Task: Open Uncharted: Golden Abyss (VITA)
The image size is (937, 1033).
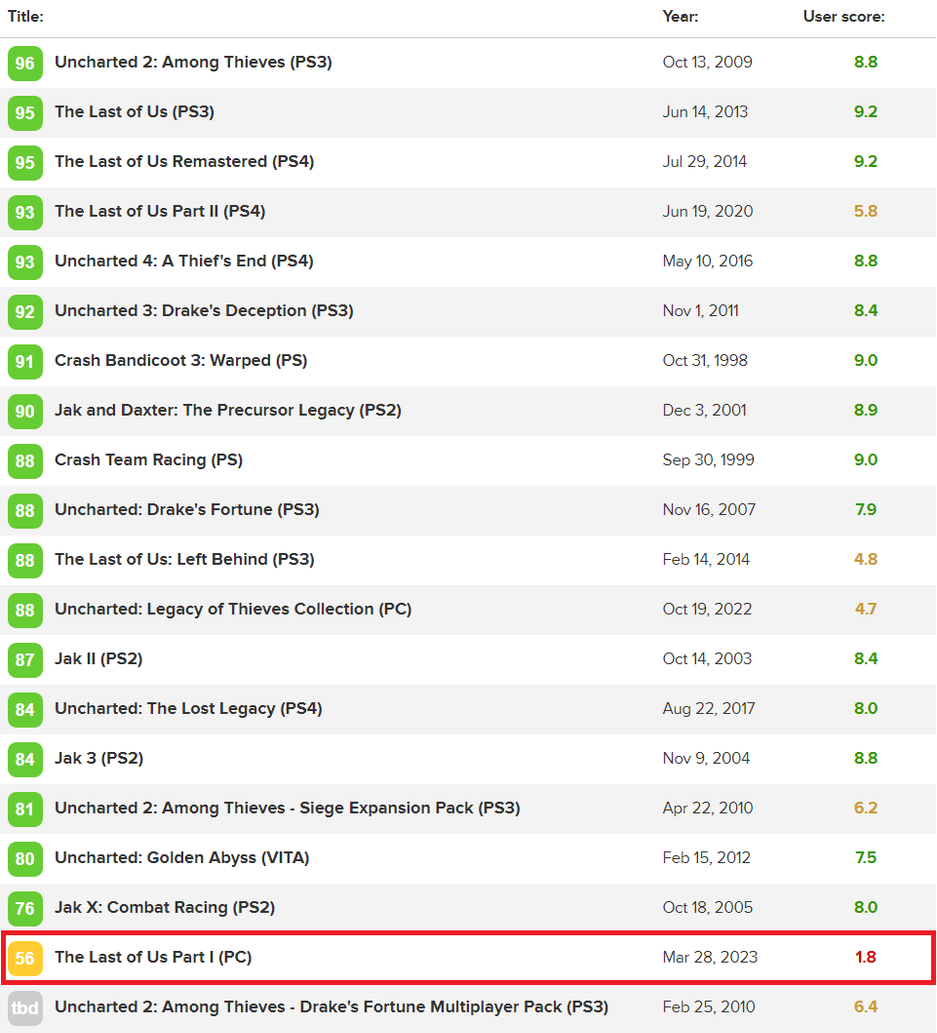Action: click(182, 858)
